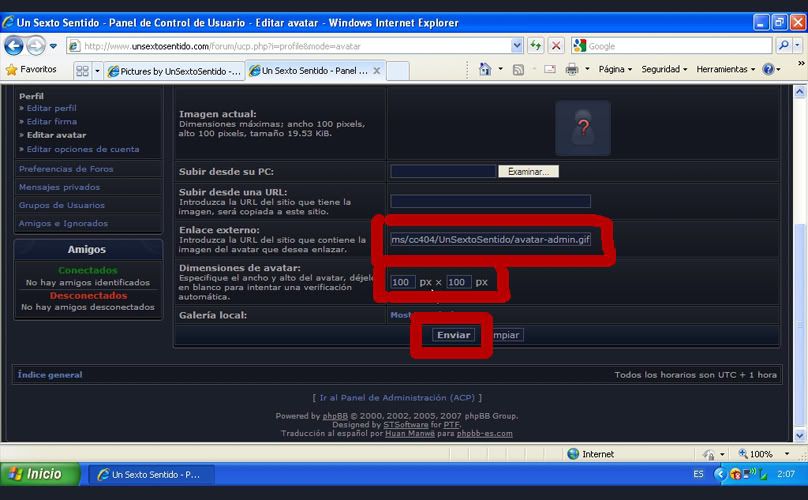This screenshot has width=808, height=500.
Task: Open Ir al Panel de Administración (ACP)
Action: [x=397, y=398]
